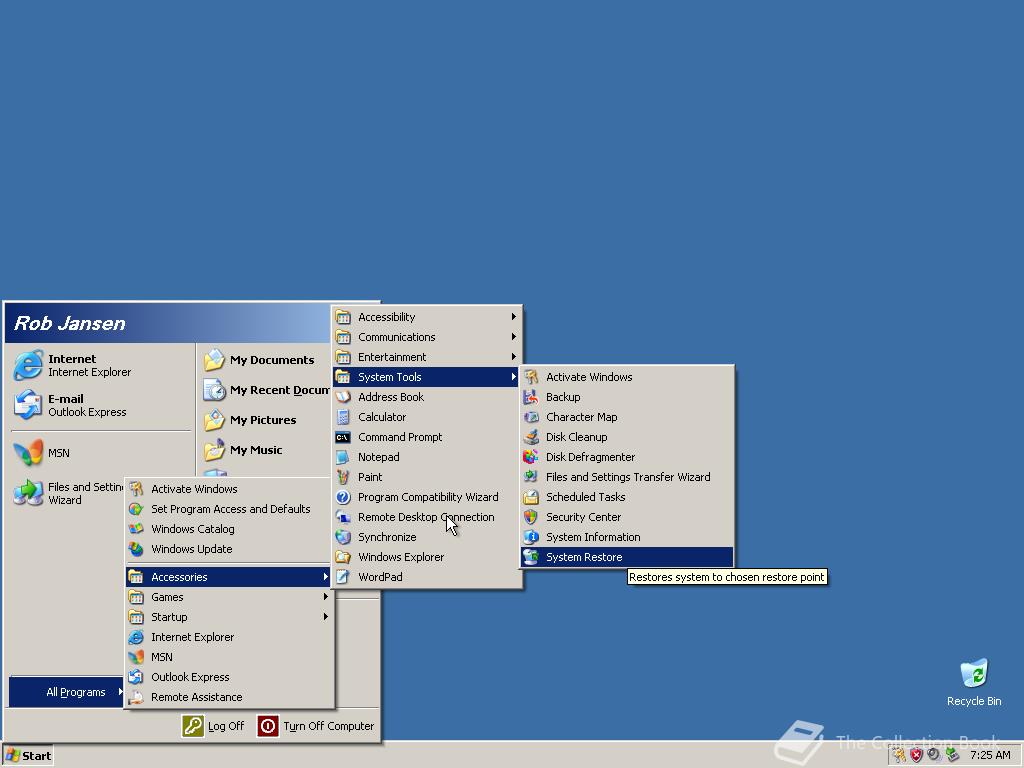Screen dimensions: 1024x768
Task: Click Log Off button
Action: click(x=214, y=726)
